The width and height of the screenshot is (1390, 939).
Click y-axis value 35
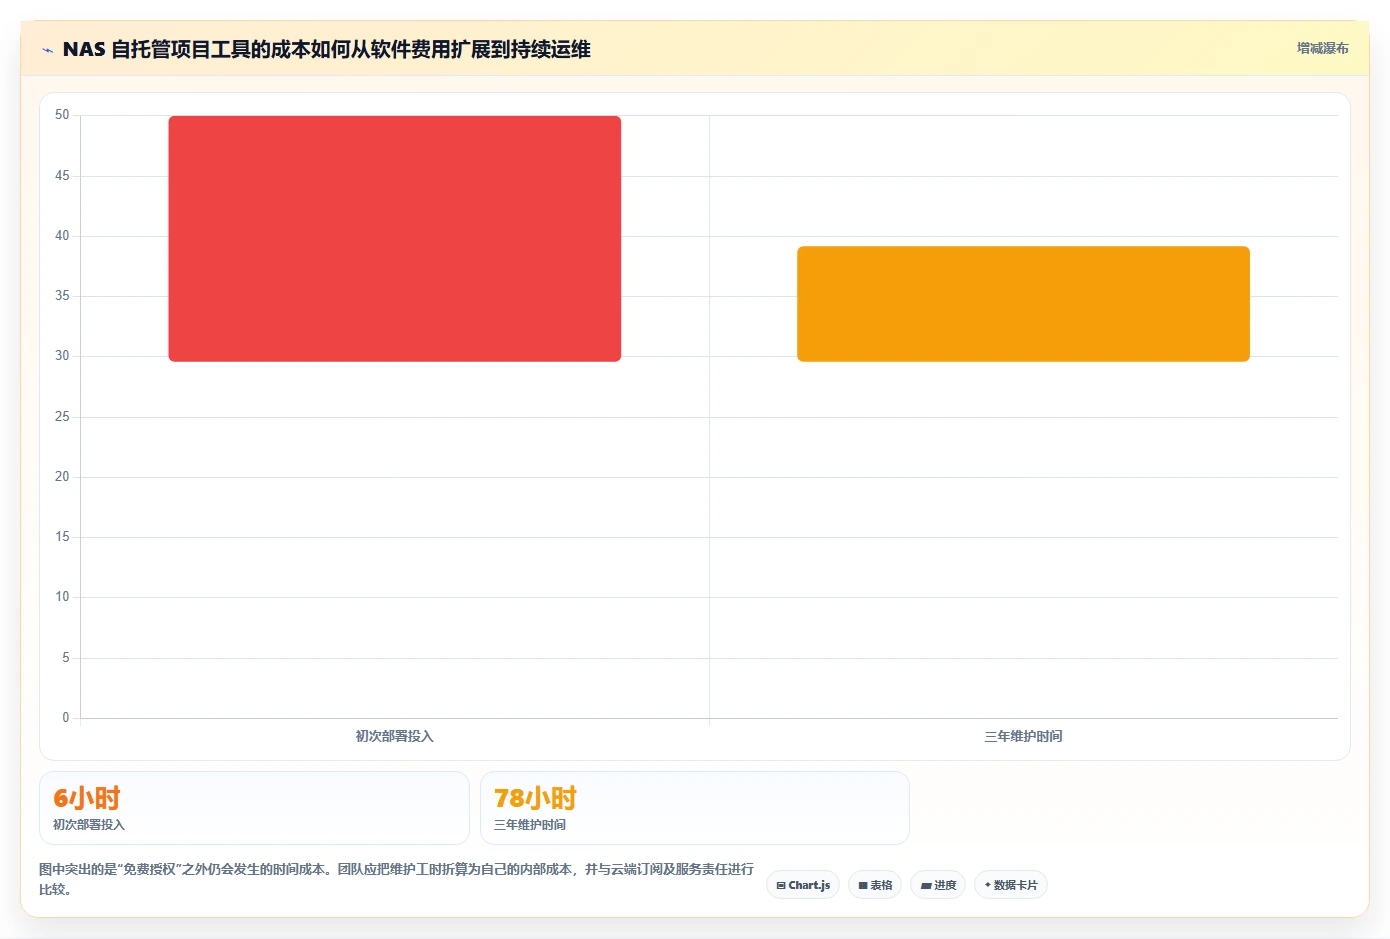click(x=62, y=296)
